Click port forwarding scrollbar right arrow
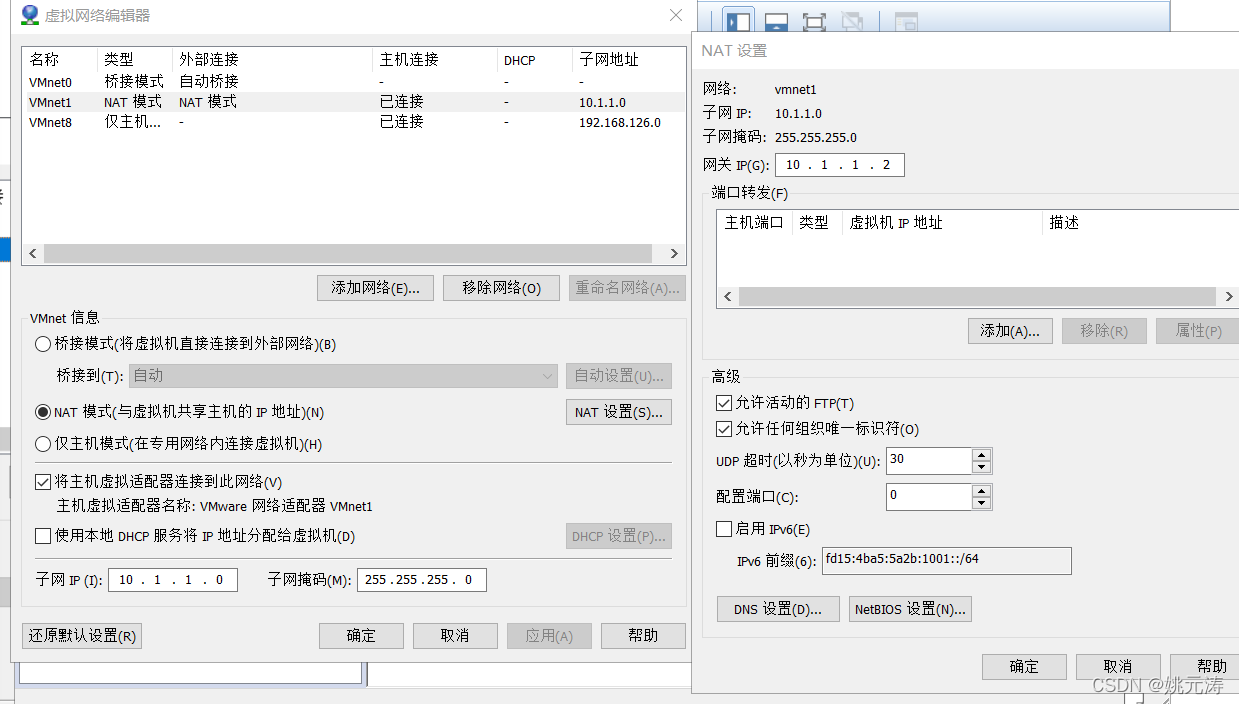 point(1229,297)
